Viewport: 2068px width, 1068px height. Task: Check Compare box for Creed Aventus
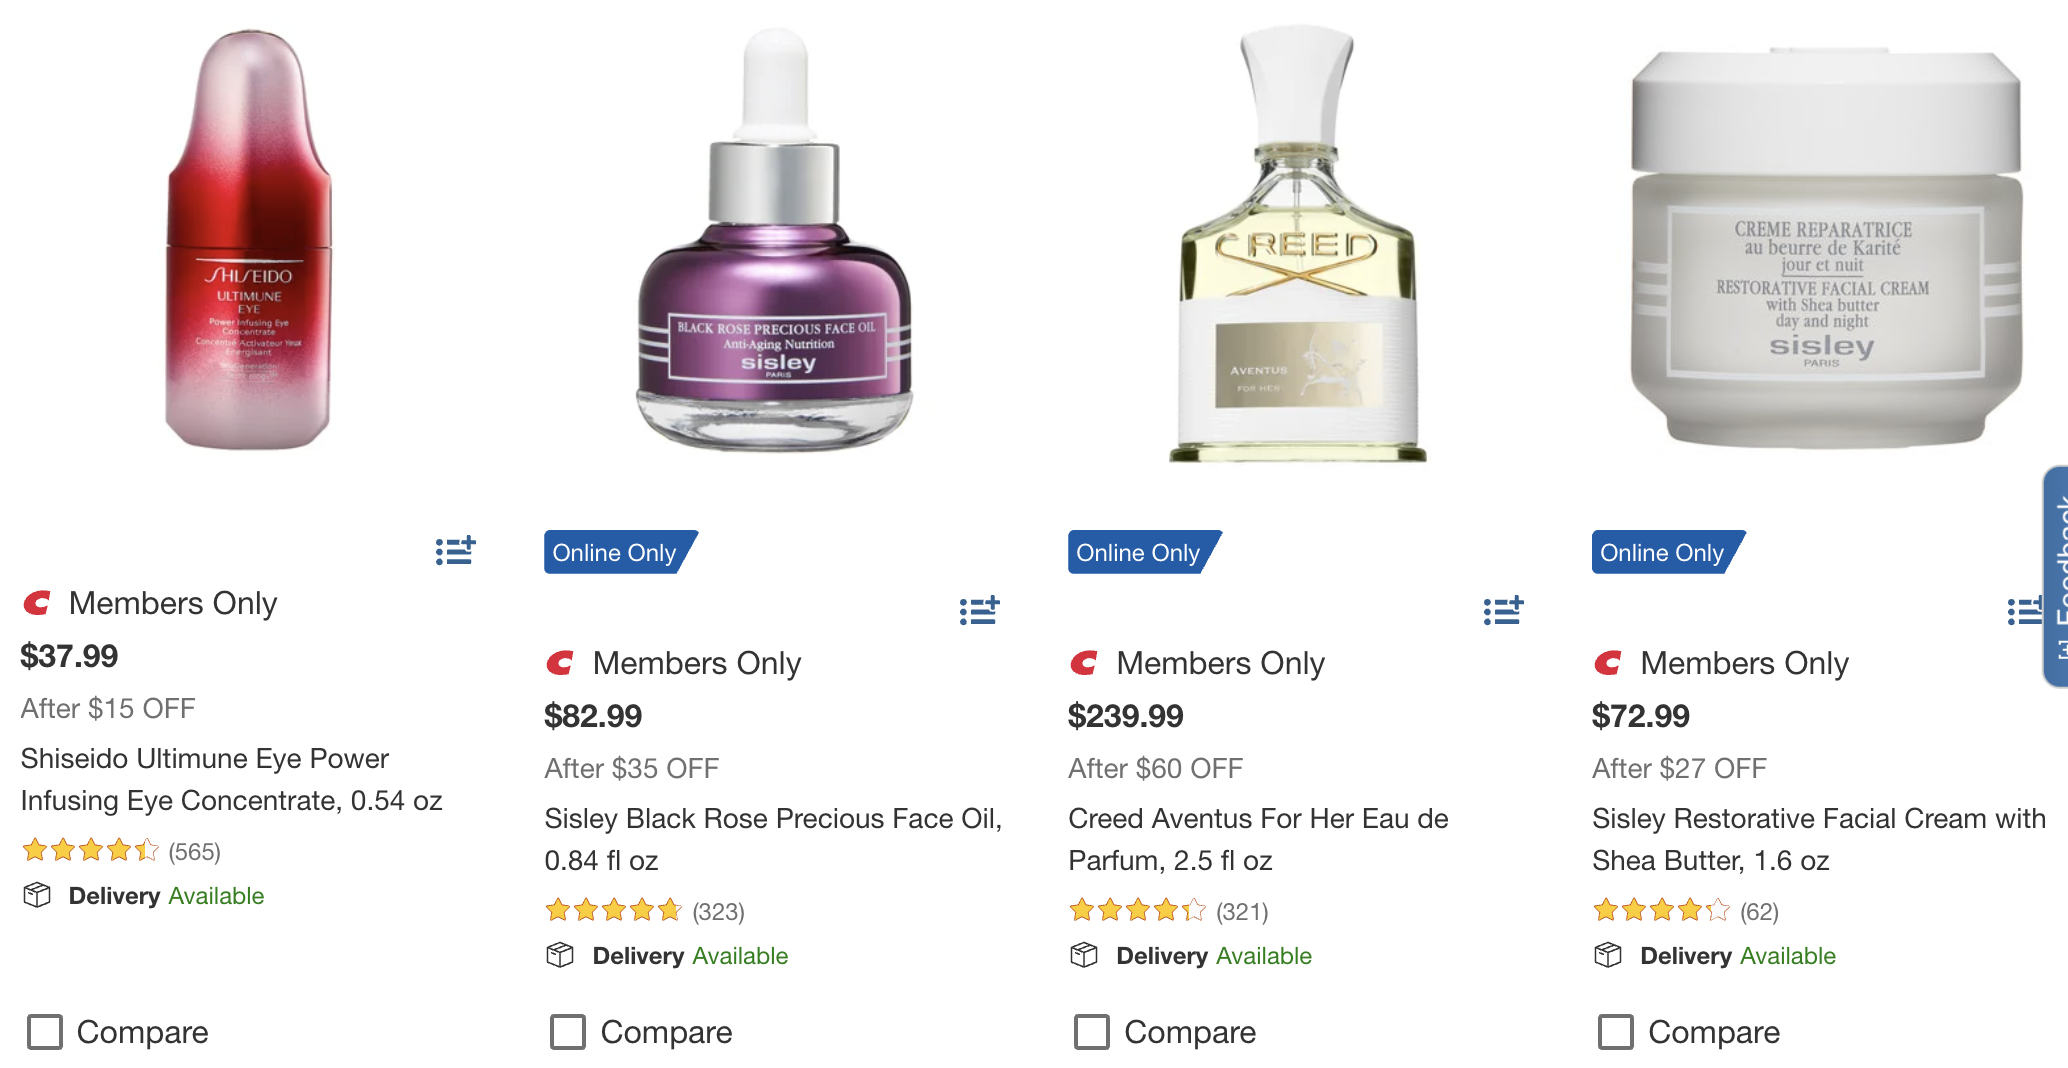[1092, 1032]
